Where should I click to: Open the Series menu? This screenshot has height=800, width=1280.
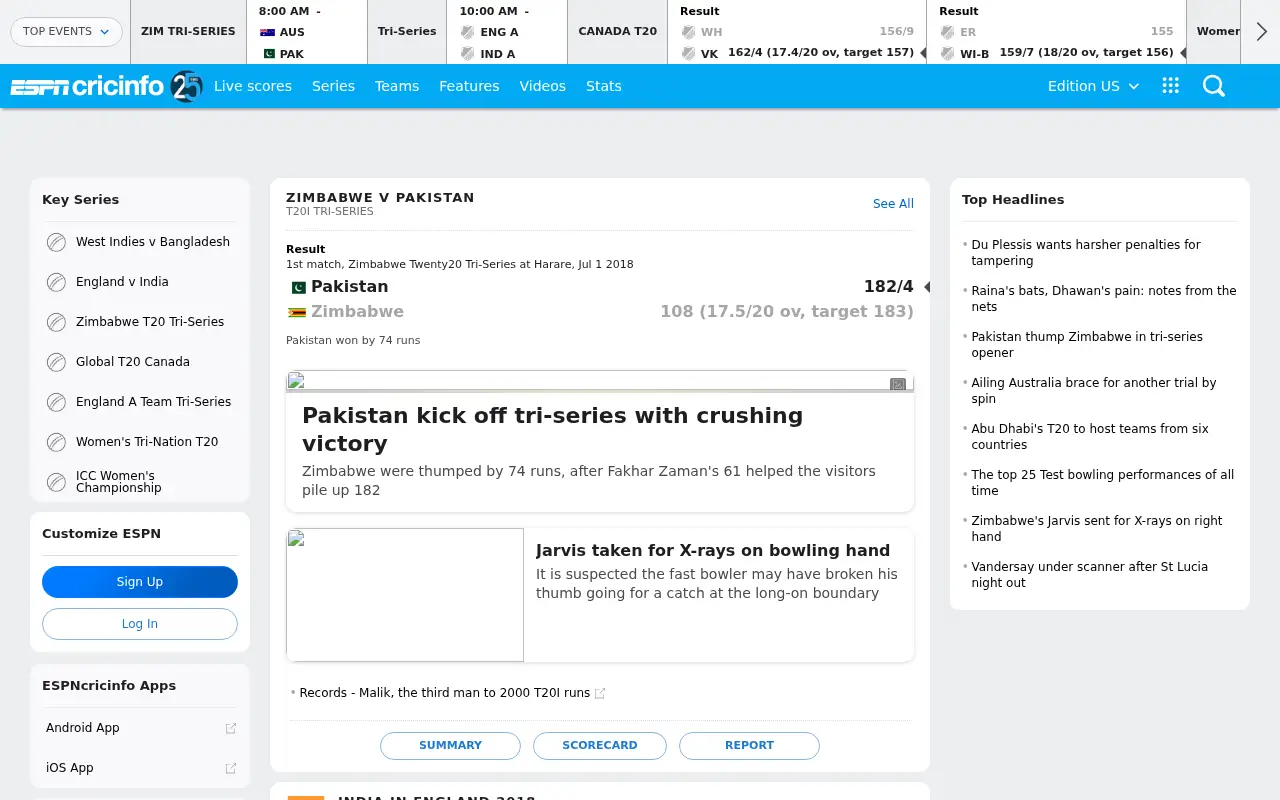click(x=333, y=86)
